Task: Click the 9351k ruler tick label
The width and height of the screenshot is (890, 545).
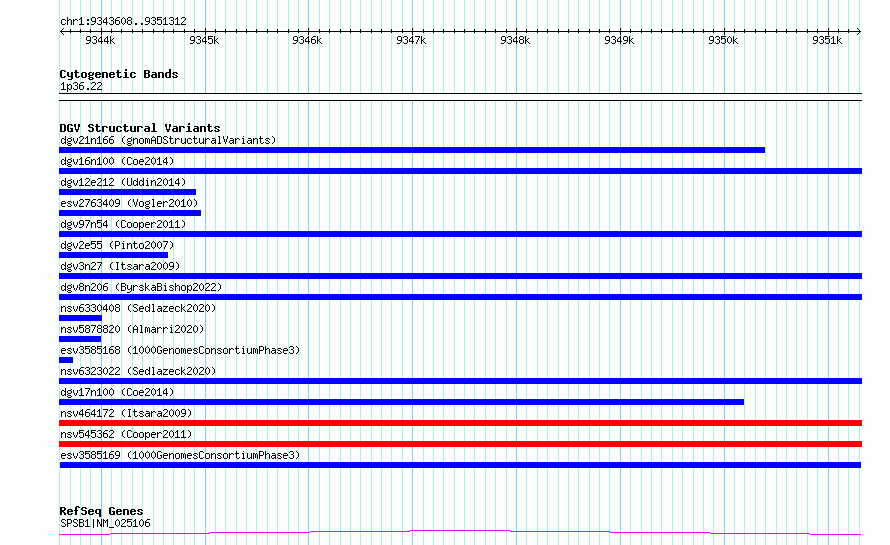Action: pos(827,40)
